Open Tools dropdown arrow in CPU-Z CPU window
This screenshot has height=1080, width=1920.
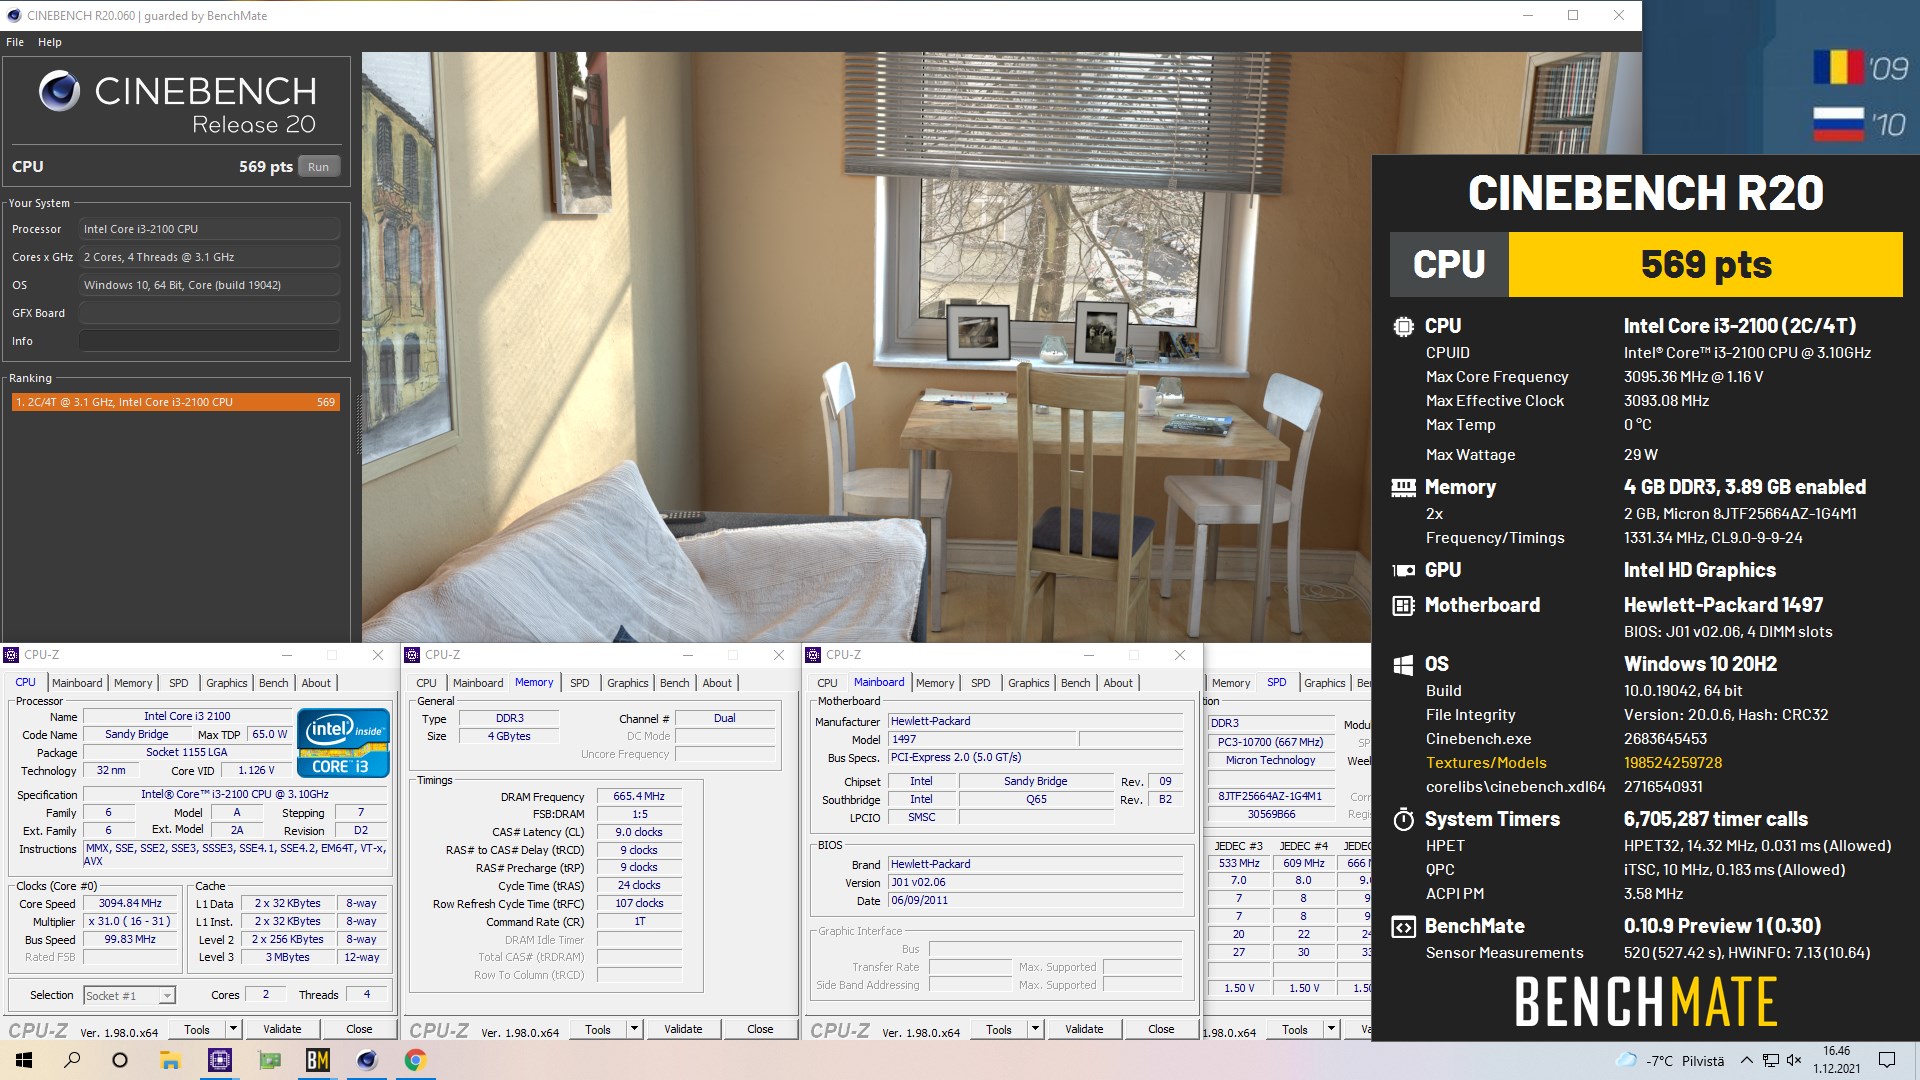pos(233,1028)
